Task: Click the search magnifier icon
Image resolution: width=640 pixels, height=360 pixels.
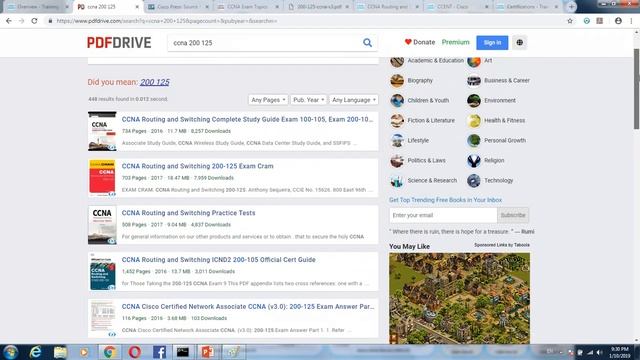Action: pyautogui.click(x=367, y=42)
